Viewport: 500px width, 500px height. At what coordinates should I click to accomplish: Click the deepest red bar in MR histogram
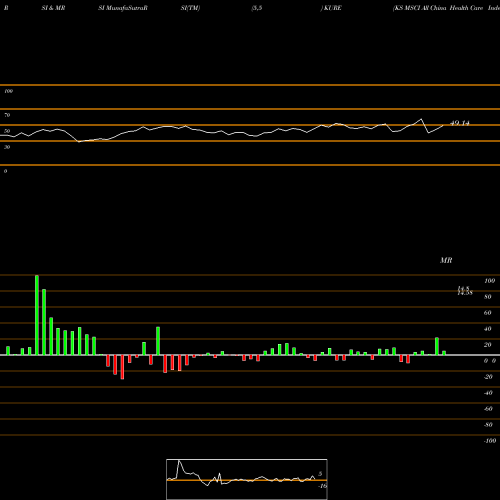pos(122,367)
